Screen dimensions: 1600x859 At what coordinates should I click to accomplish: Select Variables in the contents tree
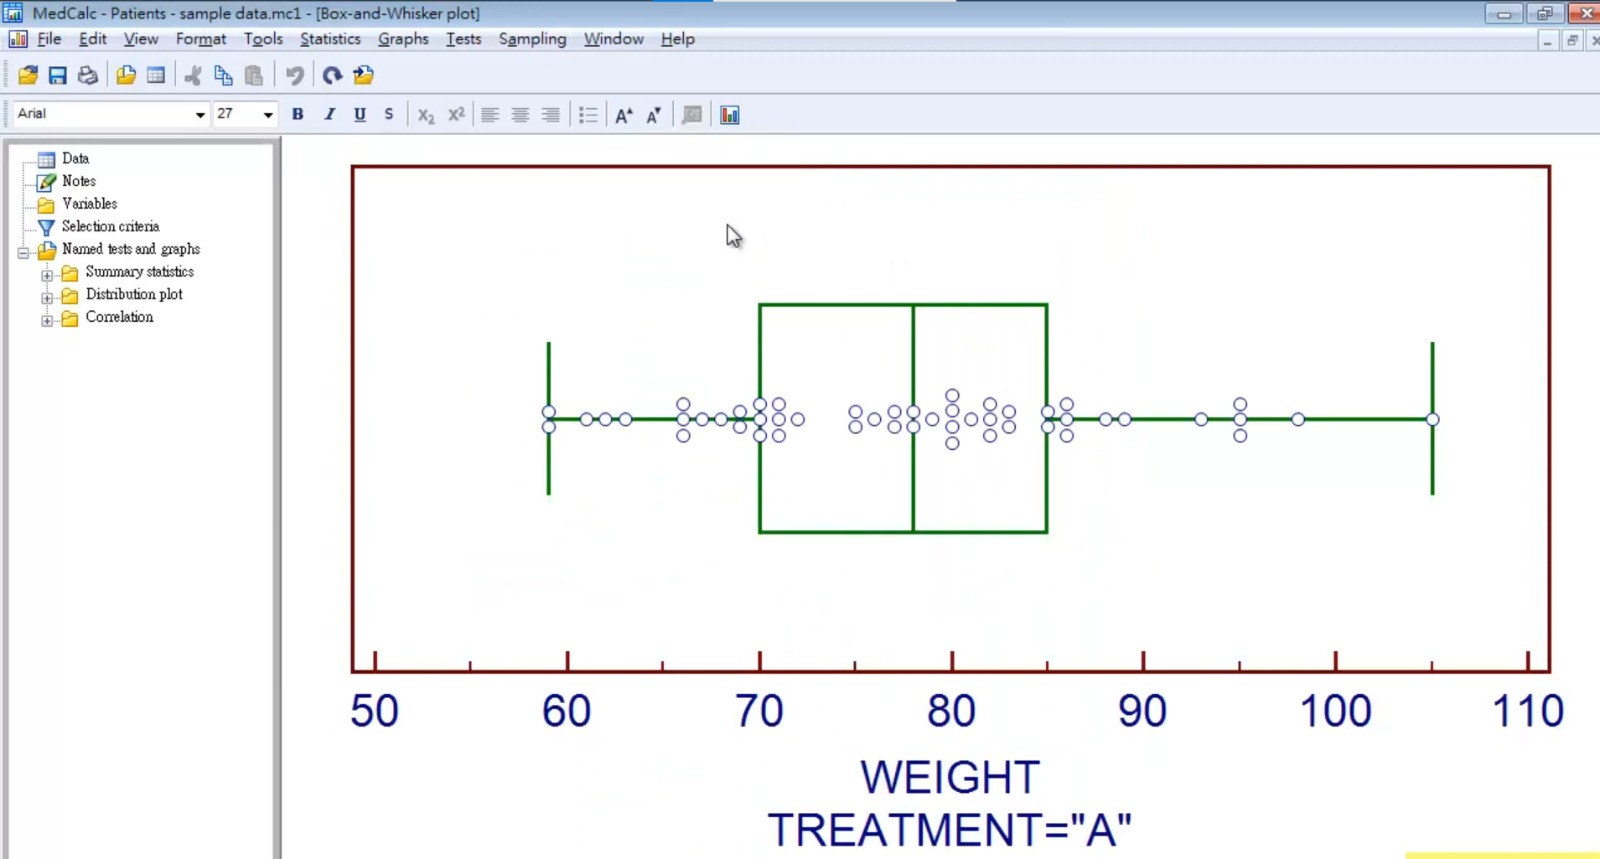[x=90, y=203]
